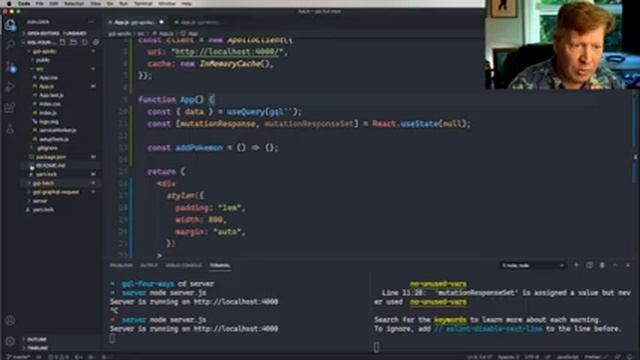Click the Spaces indentation status bar item
640x360 pixels.
click(508, 357)
